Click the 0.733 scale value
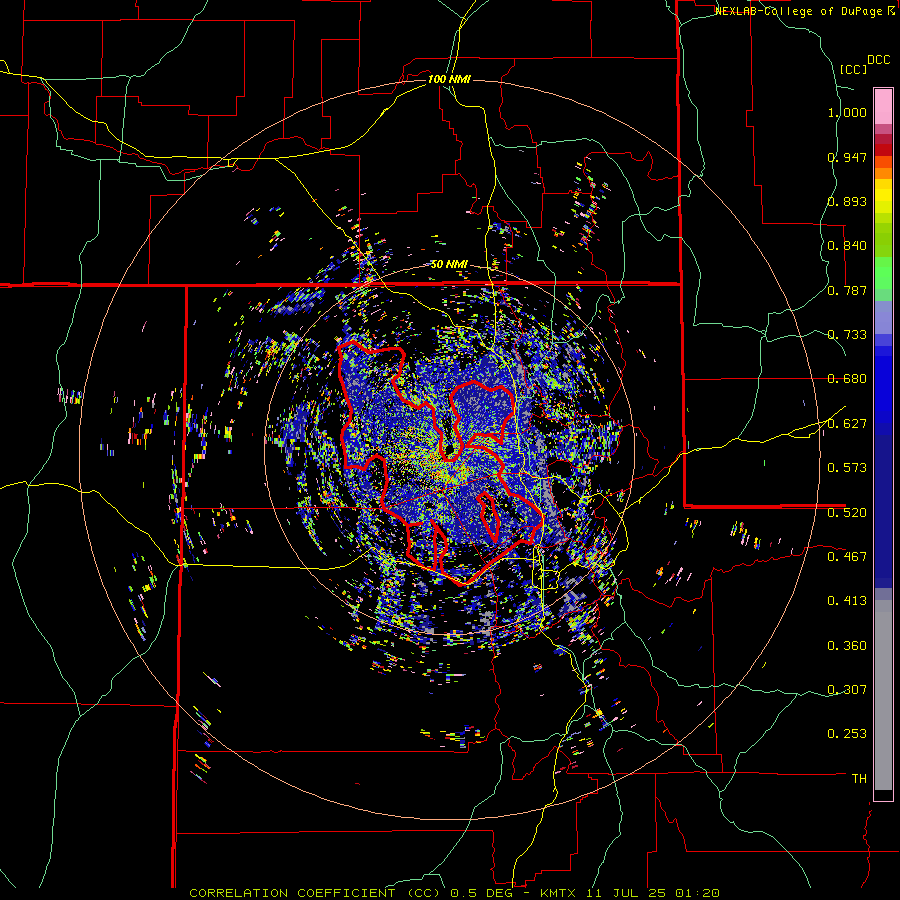The width and height of the screenshot is (900, 900). [847, 335]
